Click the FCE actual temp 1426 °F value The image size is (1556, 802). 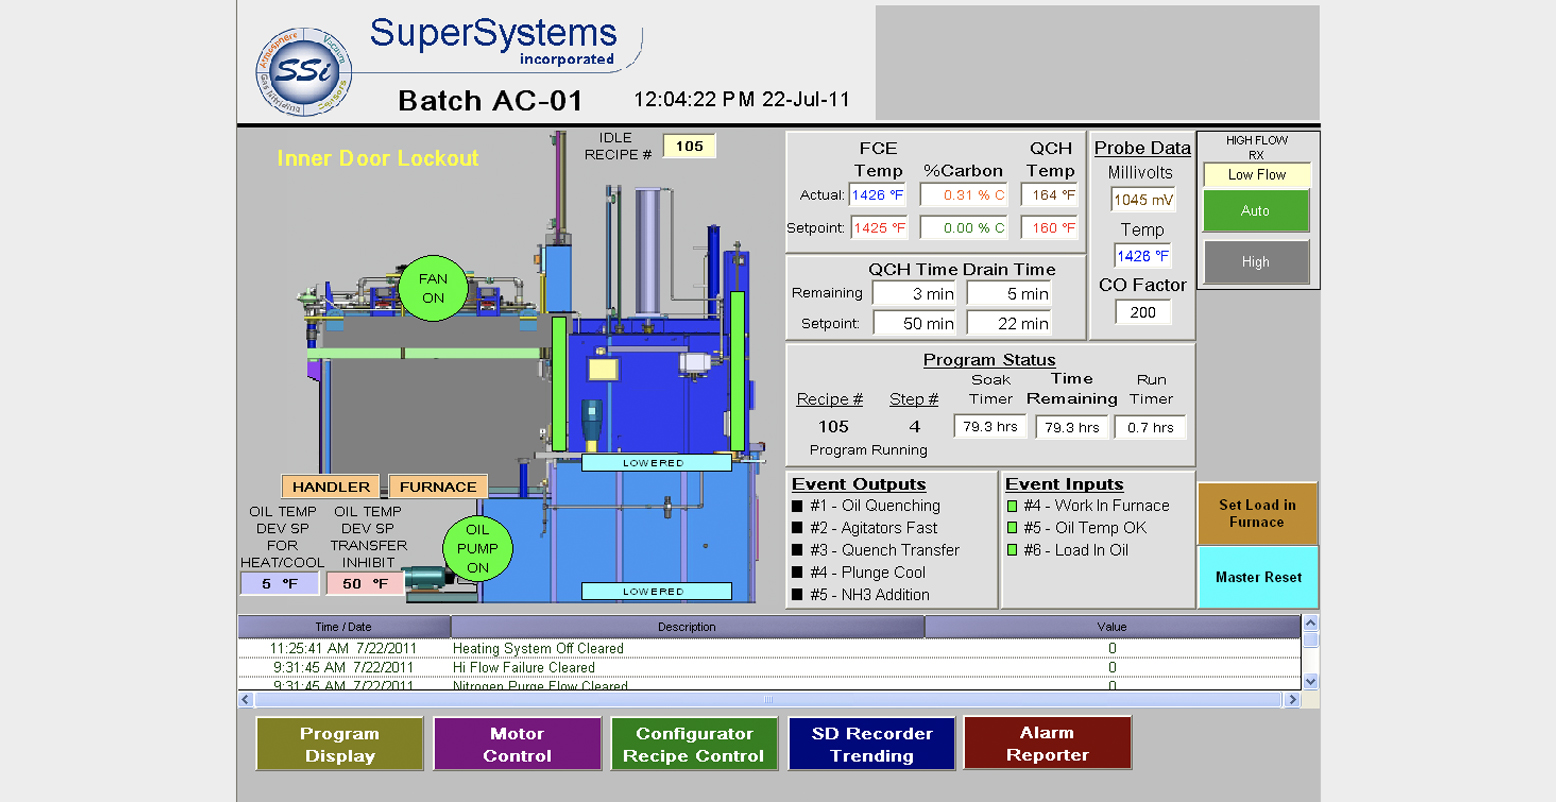[x=878, y=195]
